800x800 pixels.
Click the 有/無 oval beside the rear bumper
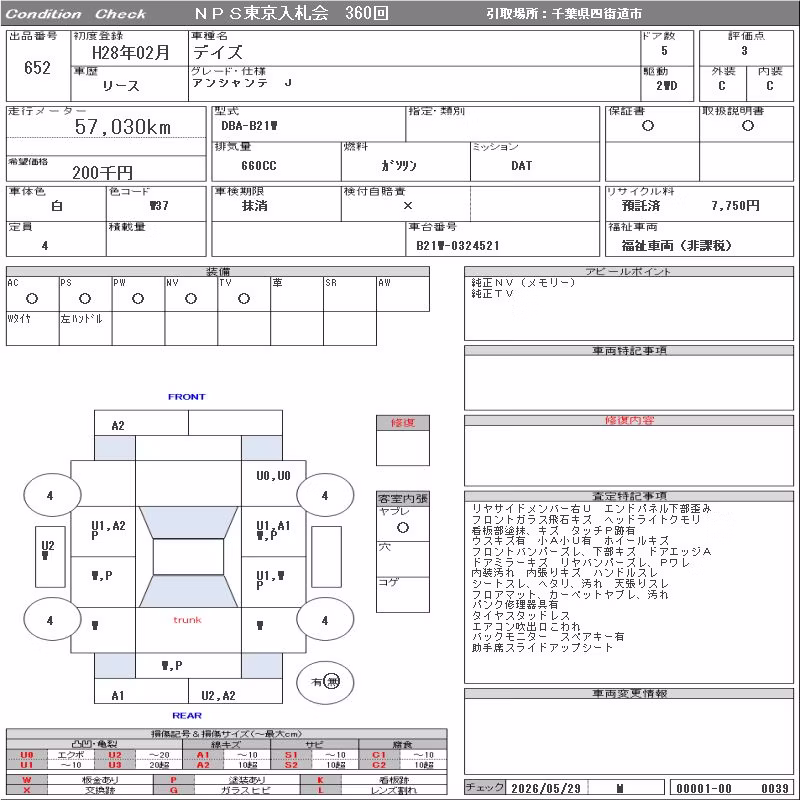pos(325,682)
